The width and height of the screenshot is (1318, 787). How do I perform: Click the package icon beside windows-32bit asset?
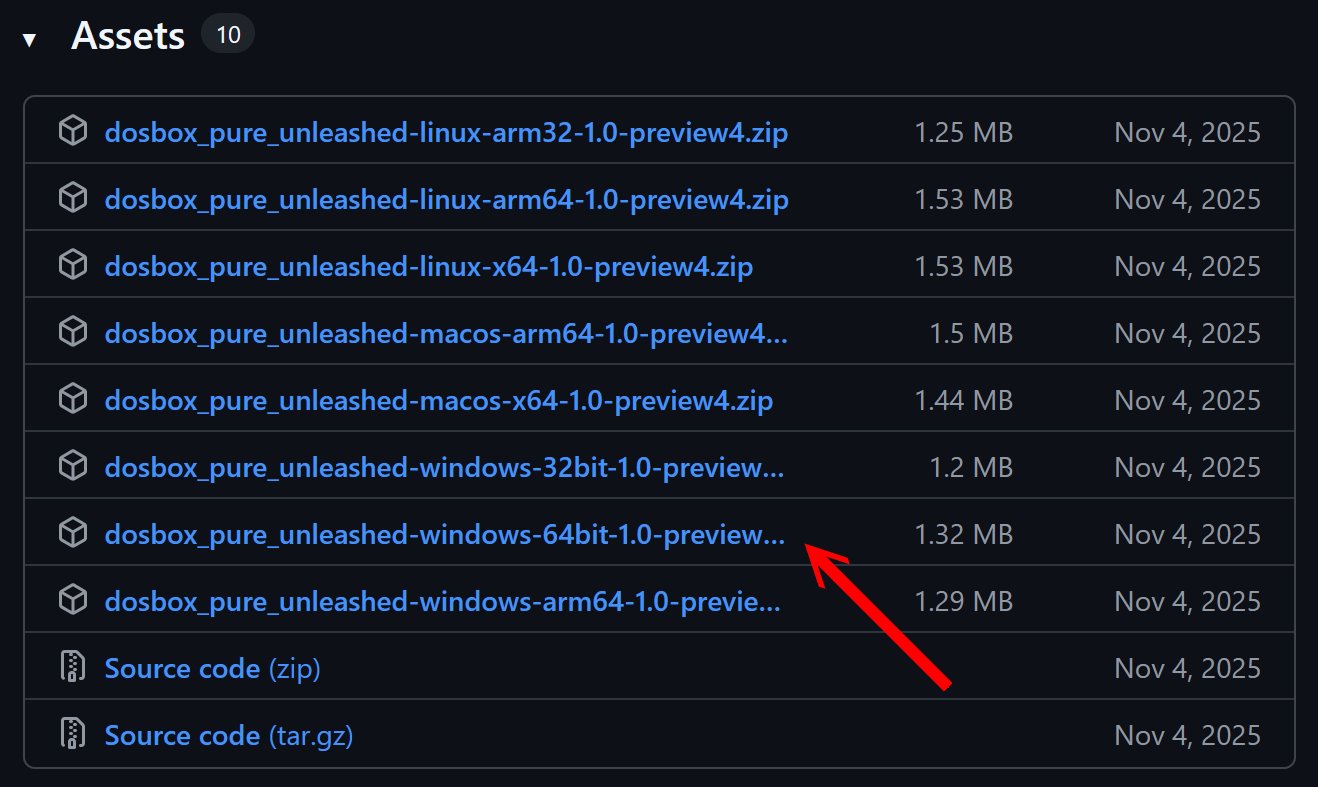[72, 466]
